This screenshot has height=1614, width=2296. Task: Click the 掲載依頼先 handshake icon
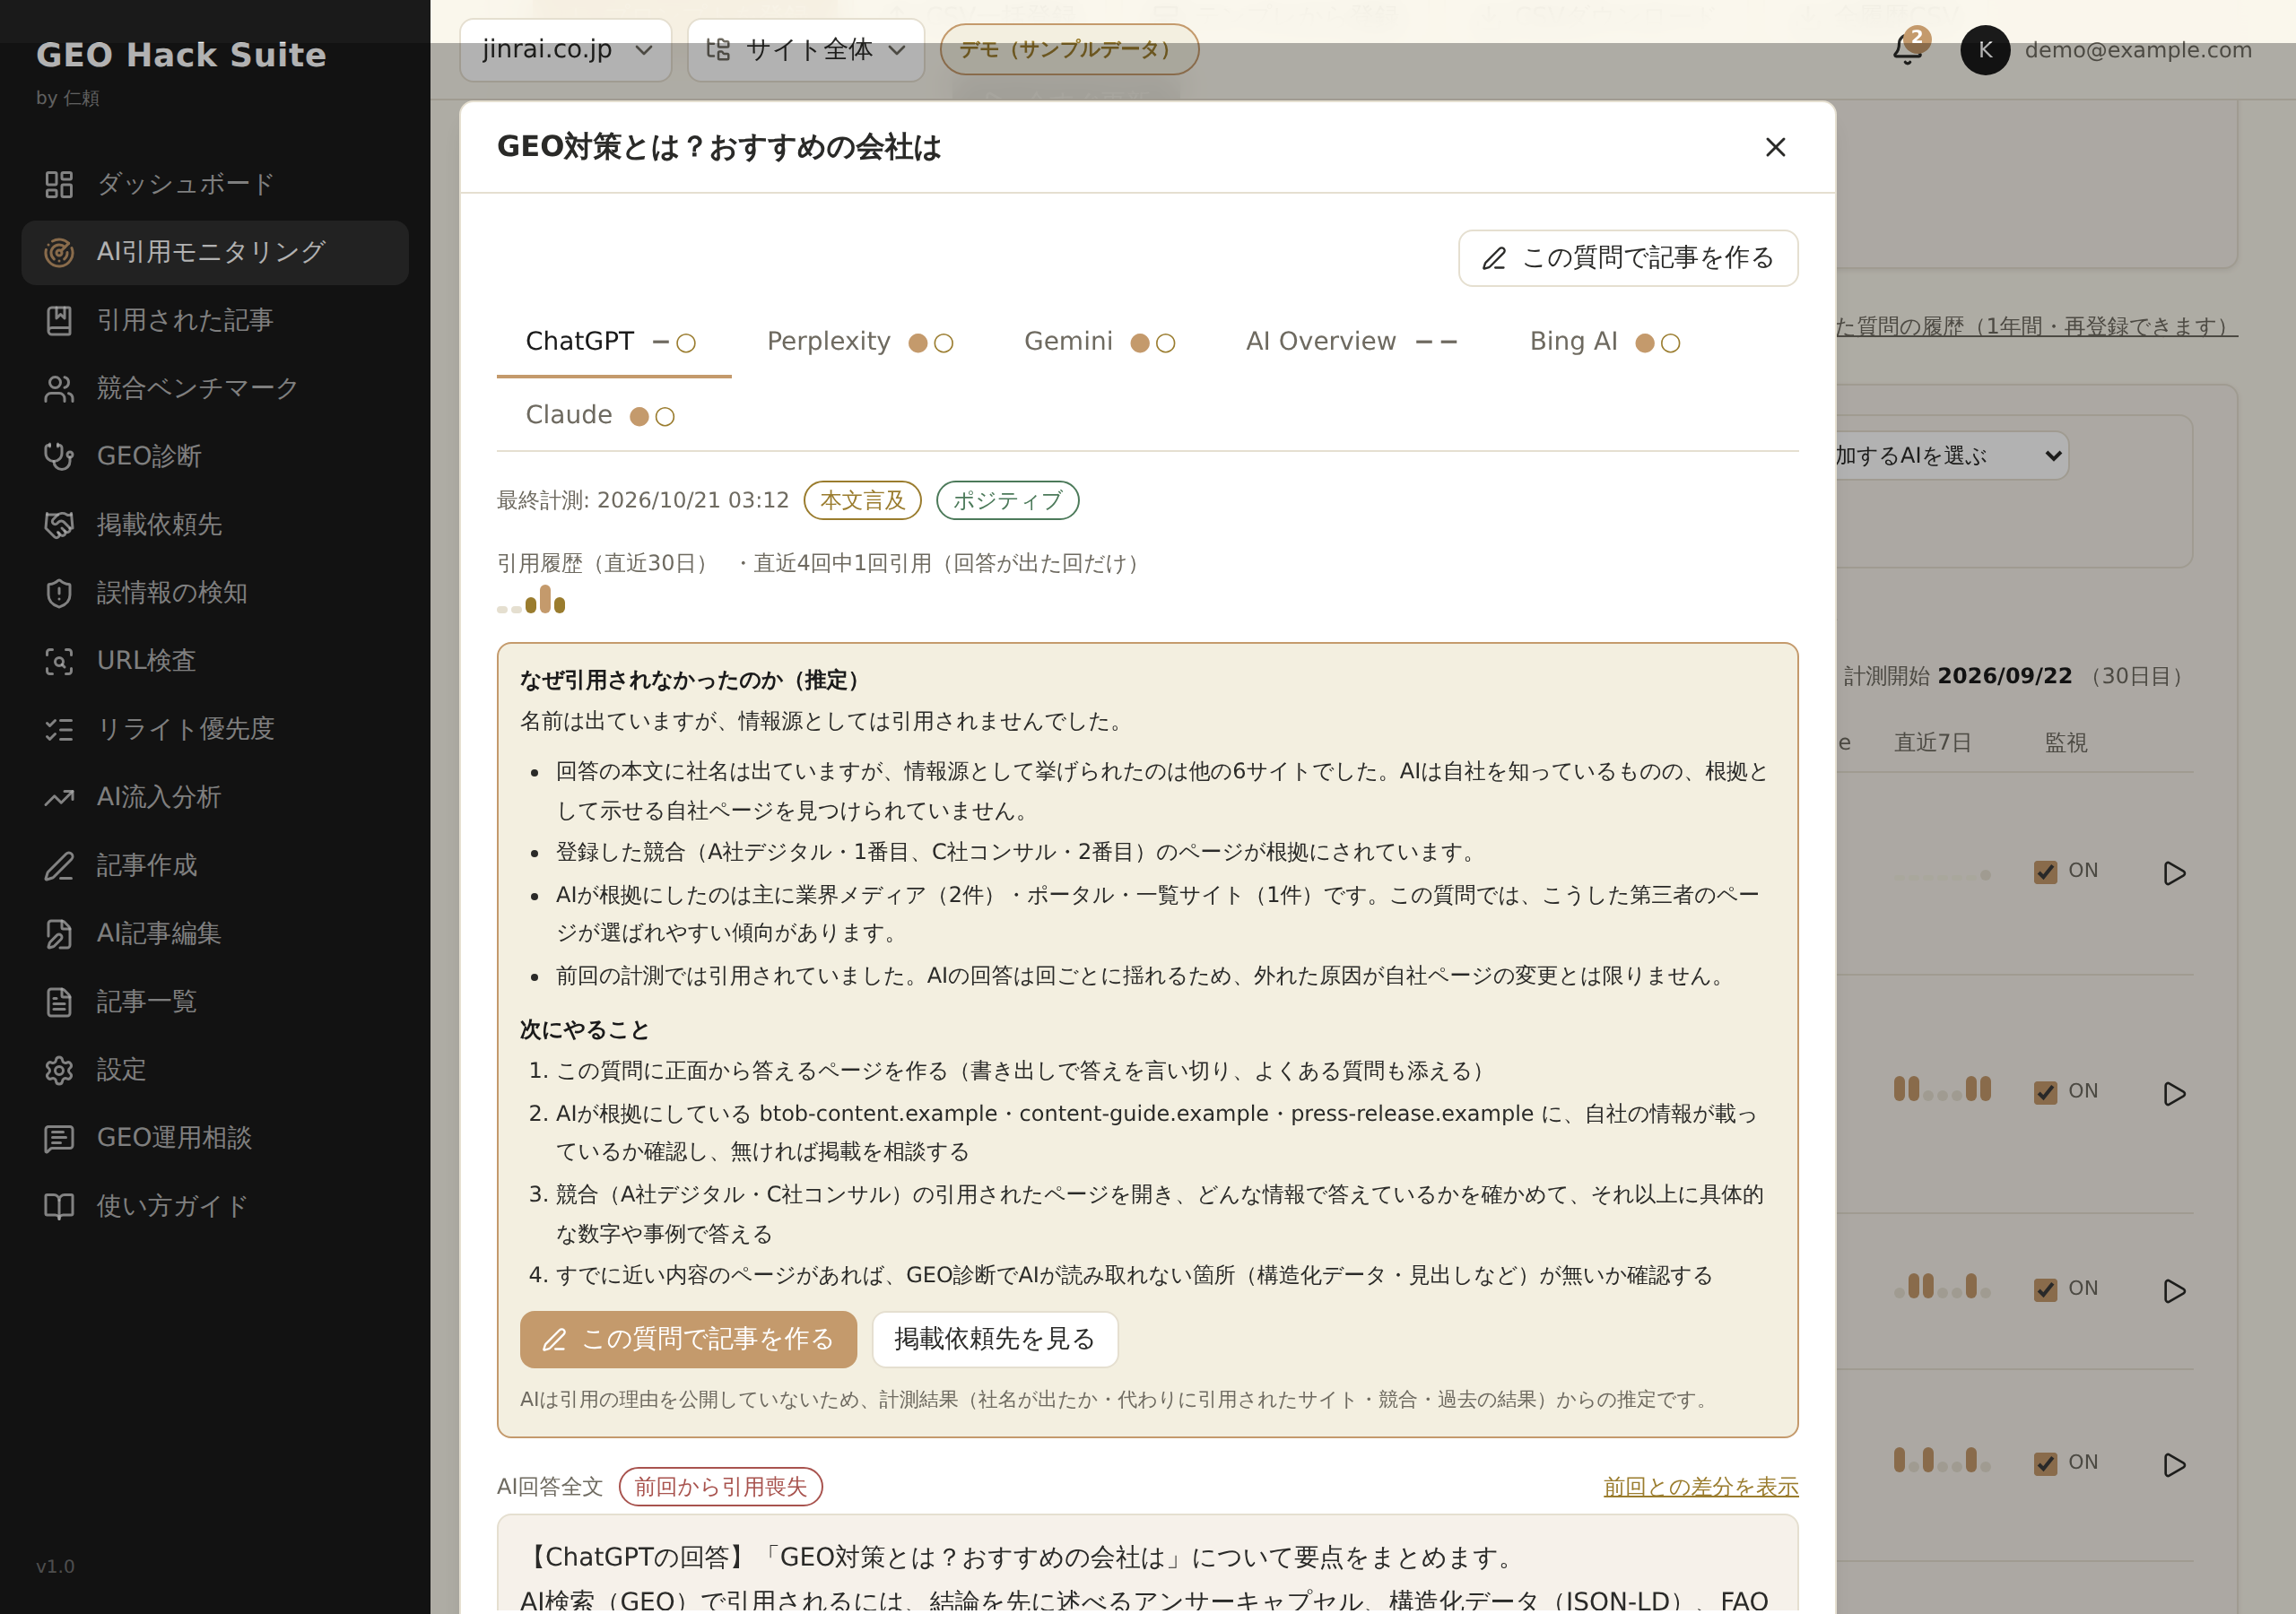(59, 524)
